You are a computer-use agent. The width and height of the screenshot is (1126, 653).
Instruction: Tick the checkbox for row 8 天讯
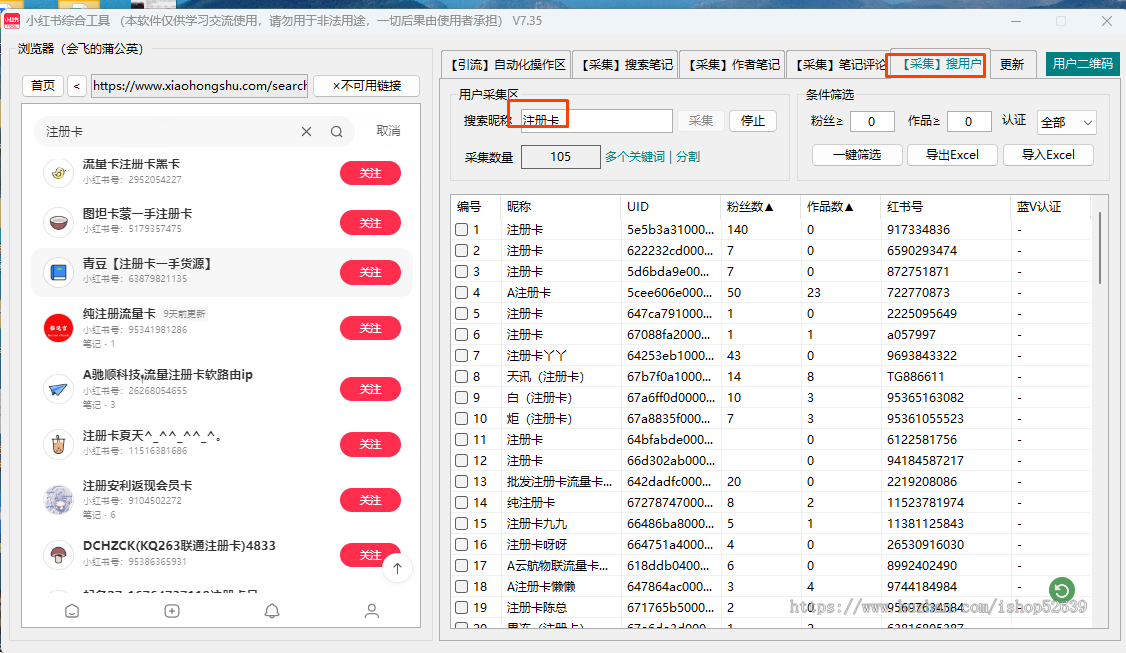(462, 377)
